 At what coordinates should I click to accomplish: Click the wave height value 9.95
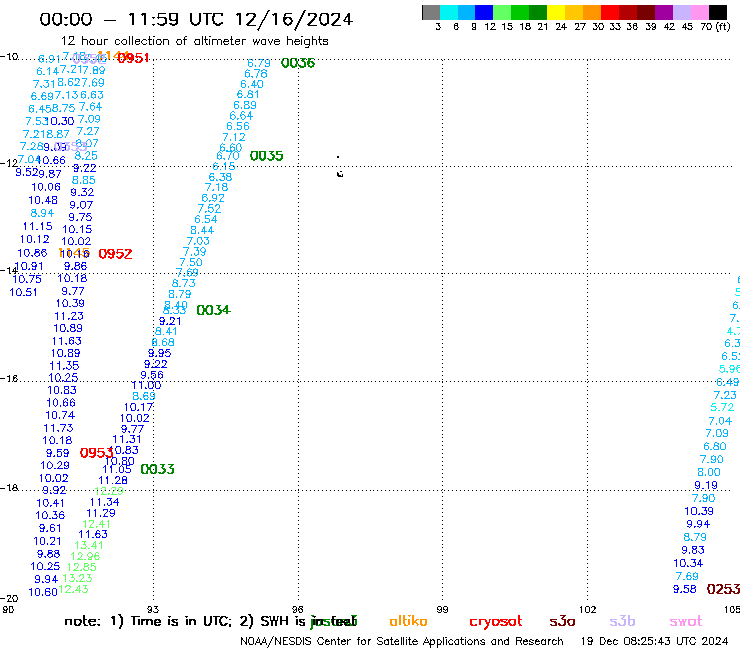pyautogui.click(x=160, y=353)
